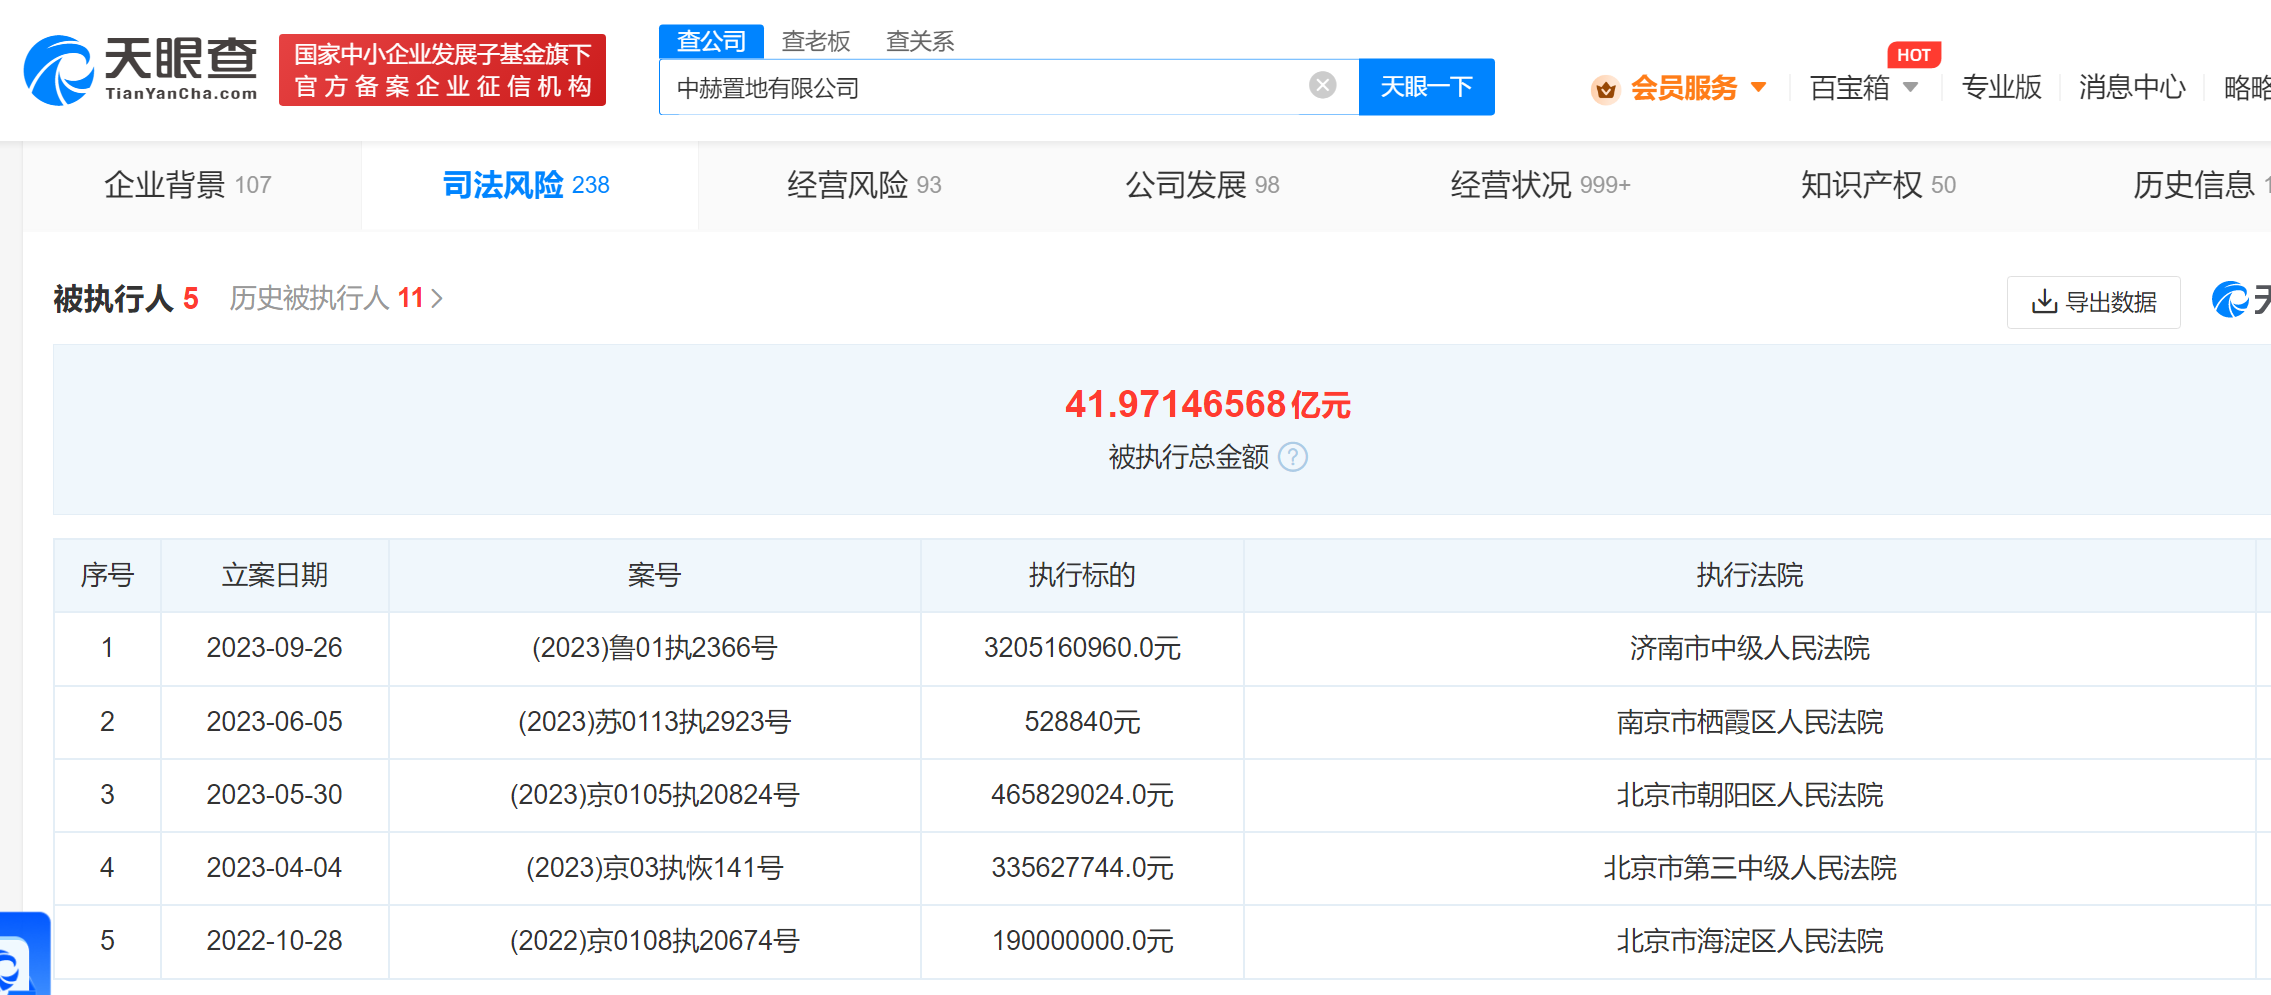The width and height of the screenshot is (2271, 995).
Task: Switch to the 查老板 search tab
Action: click(x=816, y=41)
